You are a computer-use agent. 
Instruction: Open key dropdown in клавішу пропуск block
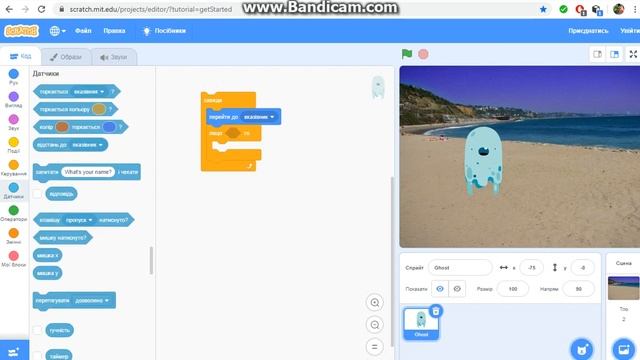[80, 220]
